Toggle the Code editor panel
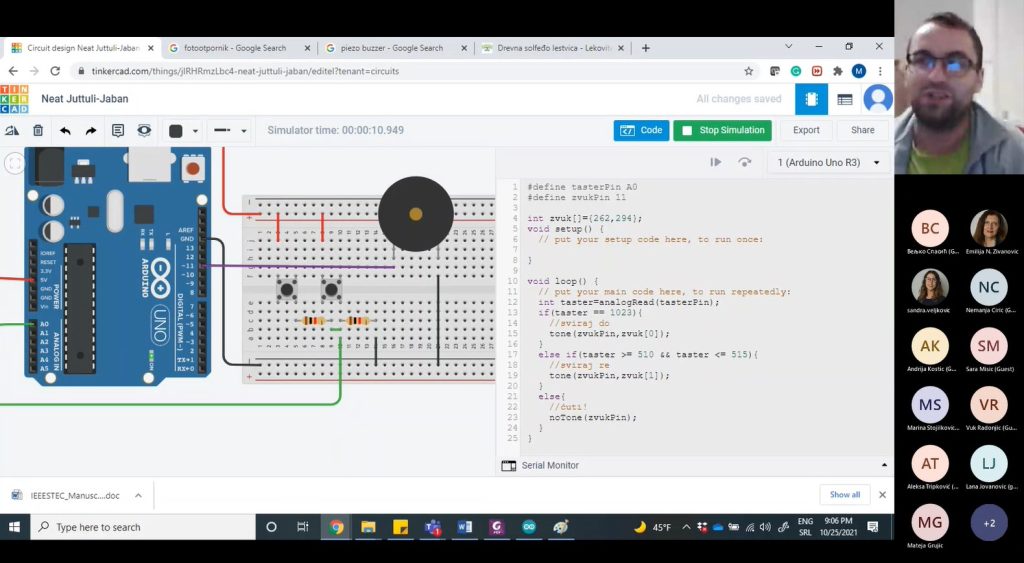1024x563 pixels. tap(641, 130)
